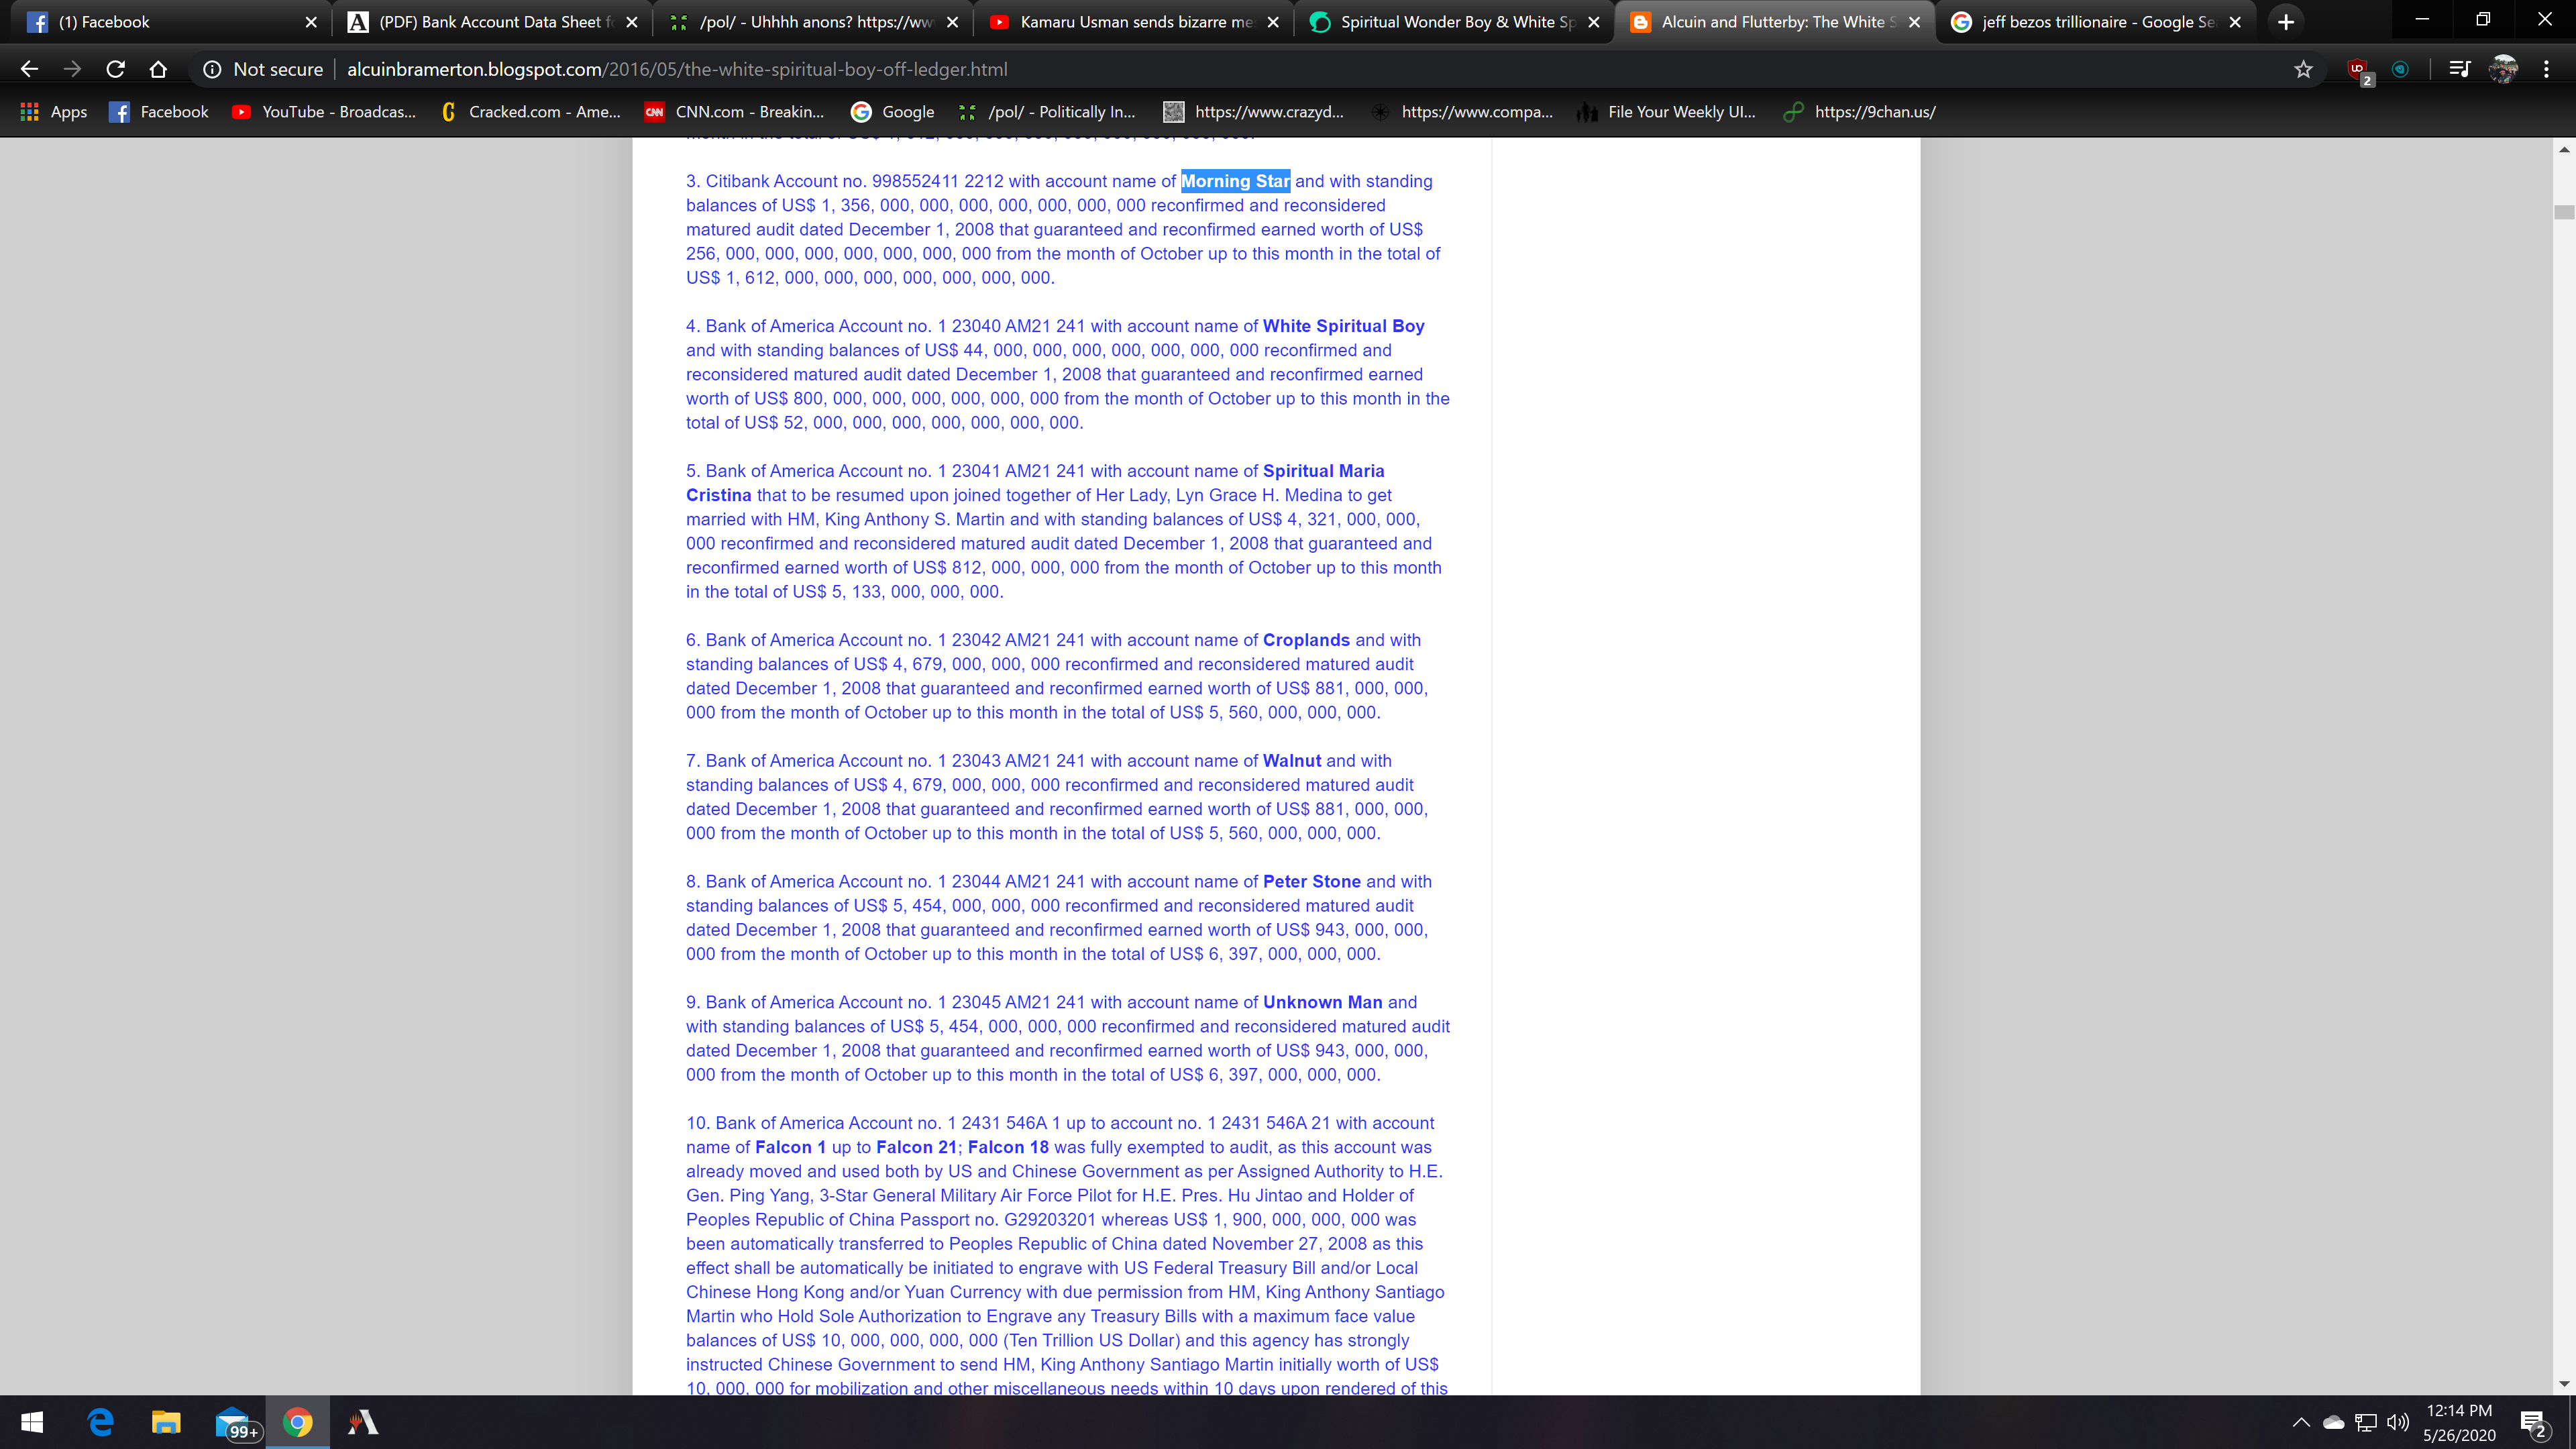The image size is (2576, 1449).
Task: Click the page vertical scrollbar thumb
Action: 2563,212
